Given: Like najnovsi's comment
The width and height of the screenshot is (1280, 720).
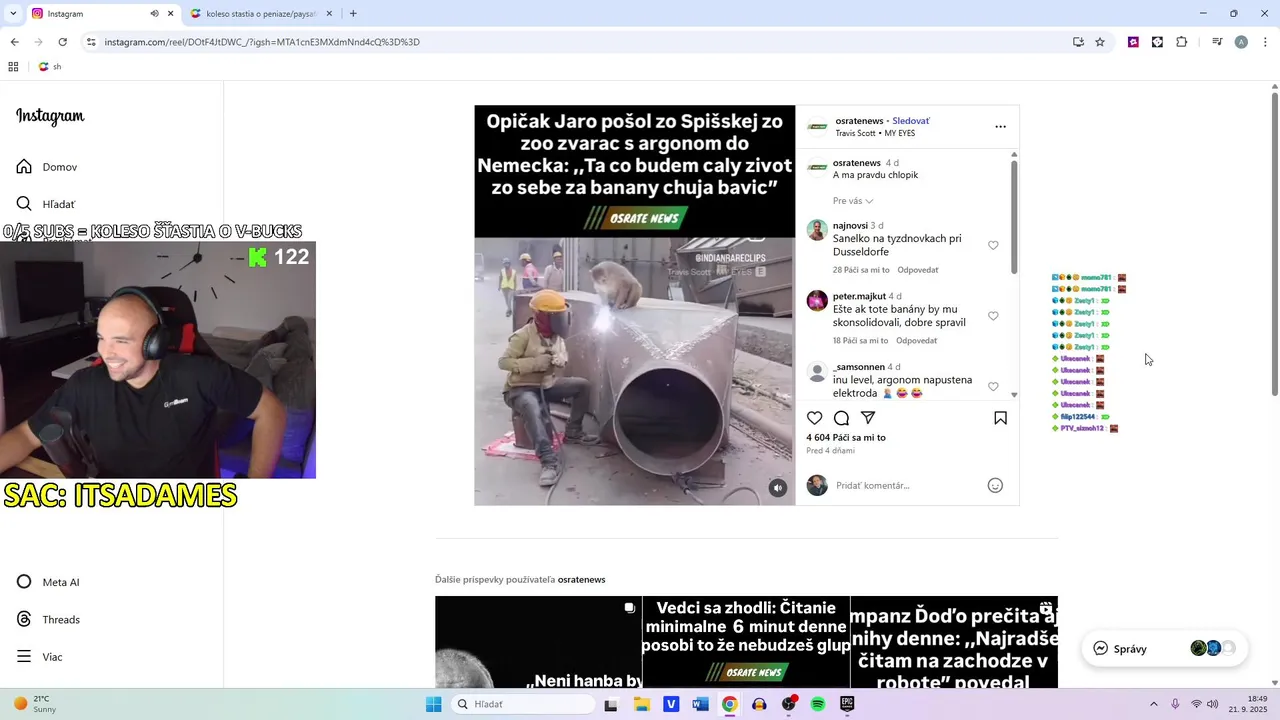Looking at the screenshot, I should coord(993,245).
